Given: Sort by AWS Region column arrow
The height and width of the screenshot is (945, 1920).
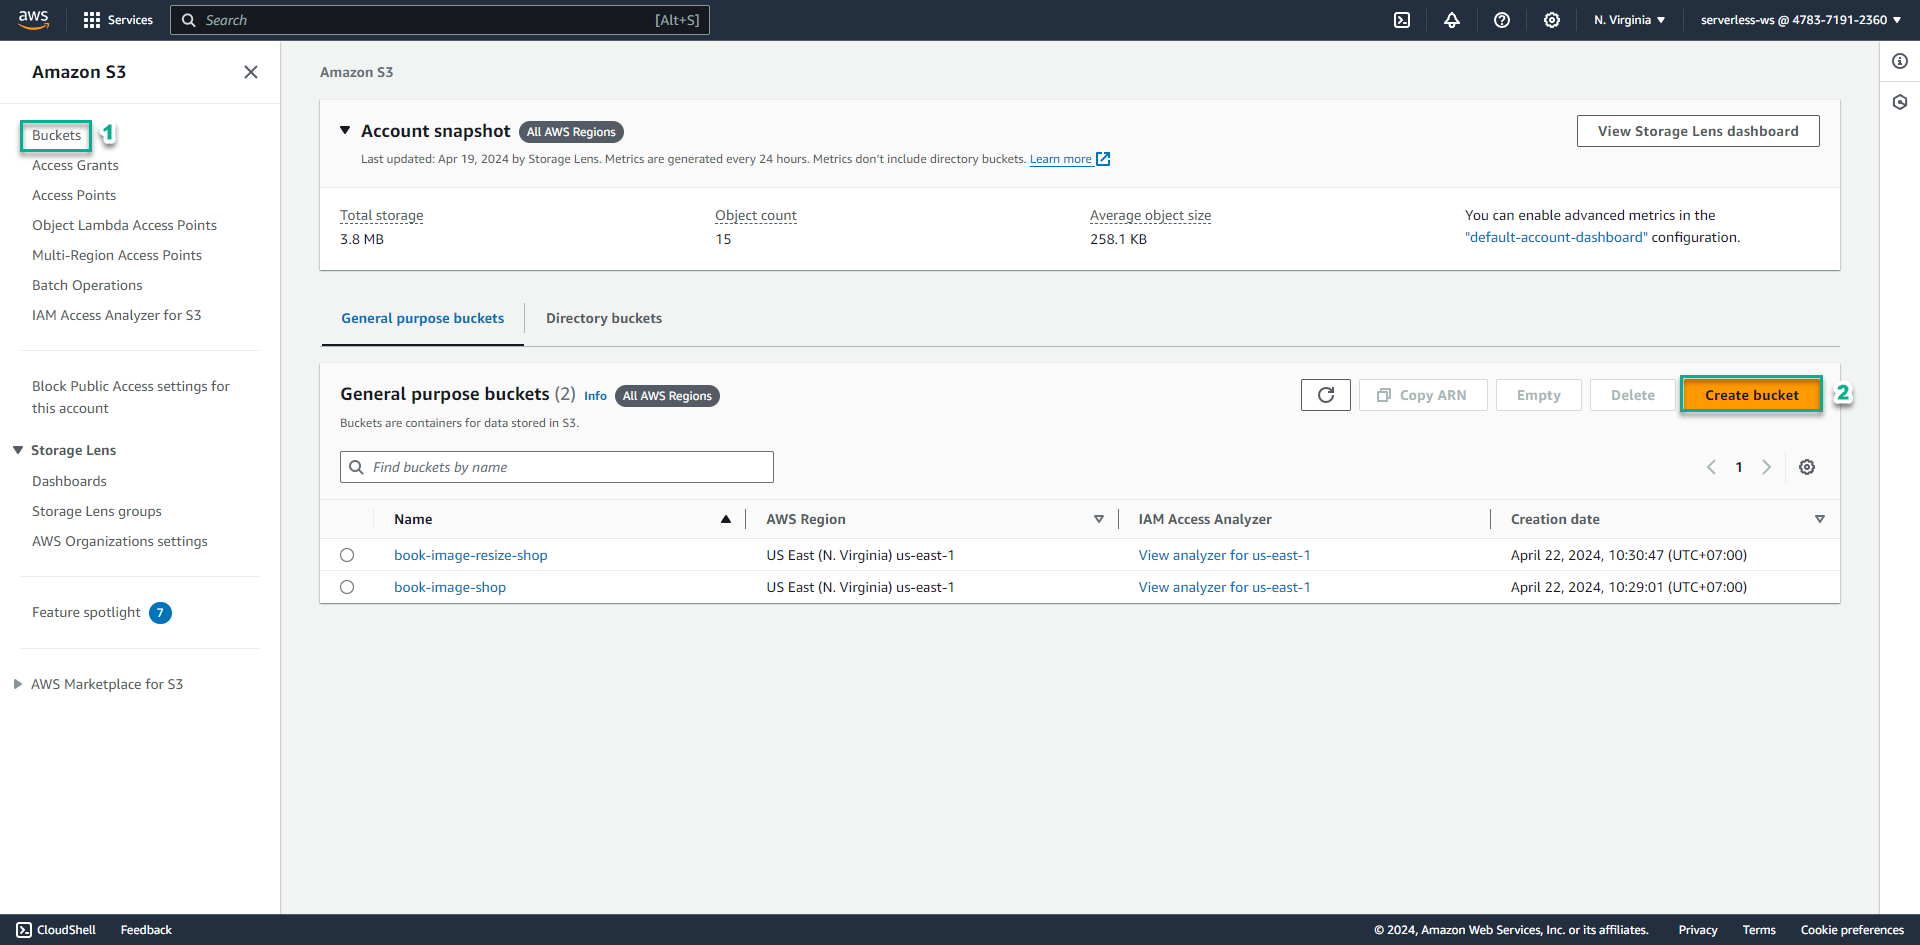Looking at the screenshot, I should pos(1099,519).
